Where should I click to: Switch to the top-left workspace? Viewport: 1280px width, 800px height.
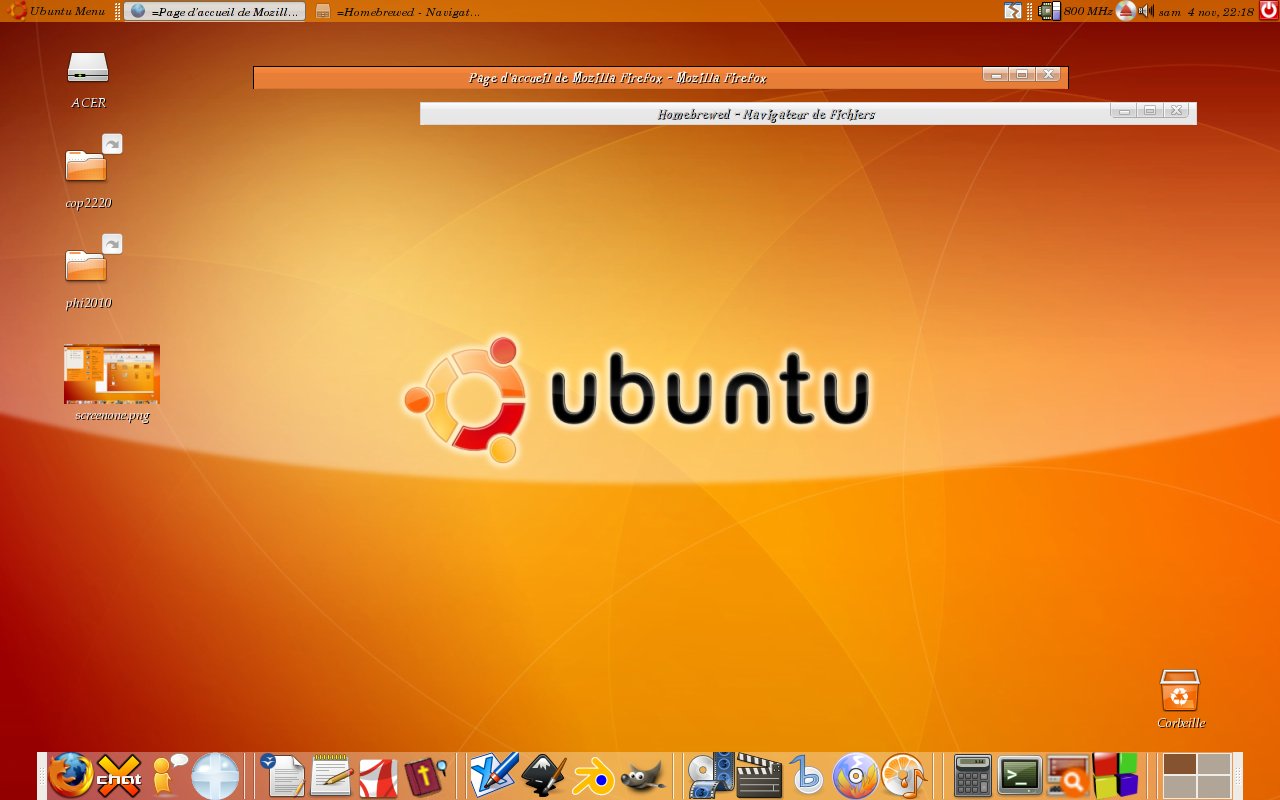(1180, 764)
